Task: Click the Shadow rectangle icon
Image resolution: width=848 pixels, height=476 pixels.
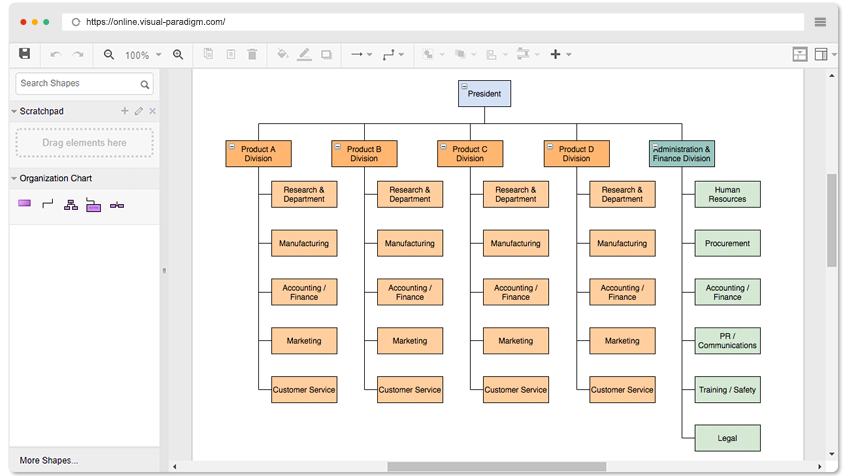Action: pyautogui.click(x=326, y=55)
